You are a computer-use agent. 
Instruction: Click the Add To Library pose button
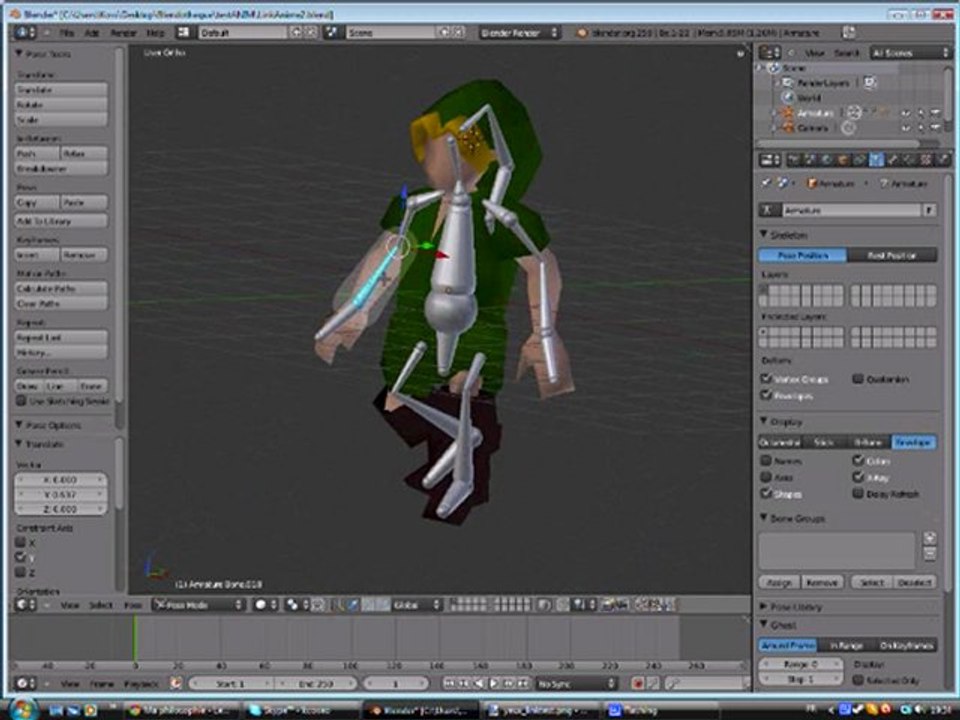(x=61, y=221)
